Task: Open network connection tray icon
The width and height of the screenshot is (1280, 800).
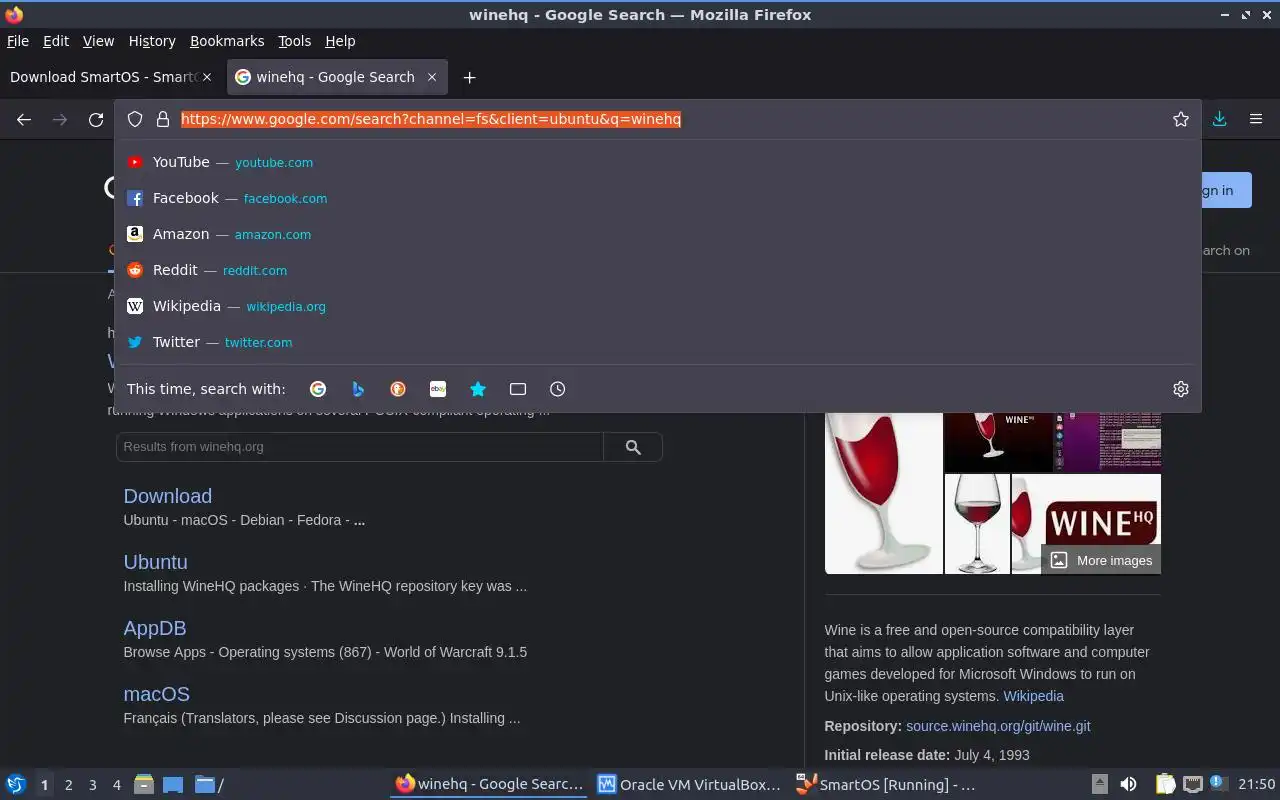Action: pyautogui.click(x=1192, y=784)
